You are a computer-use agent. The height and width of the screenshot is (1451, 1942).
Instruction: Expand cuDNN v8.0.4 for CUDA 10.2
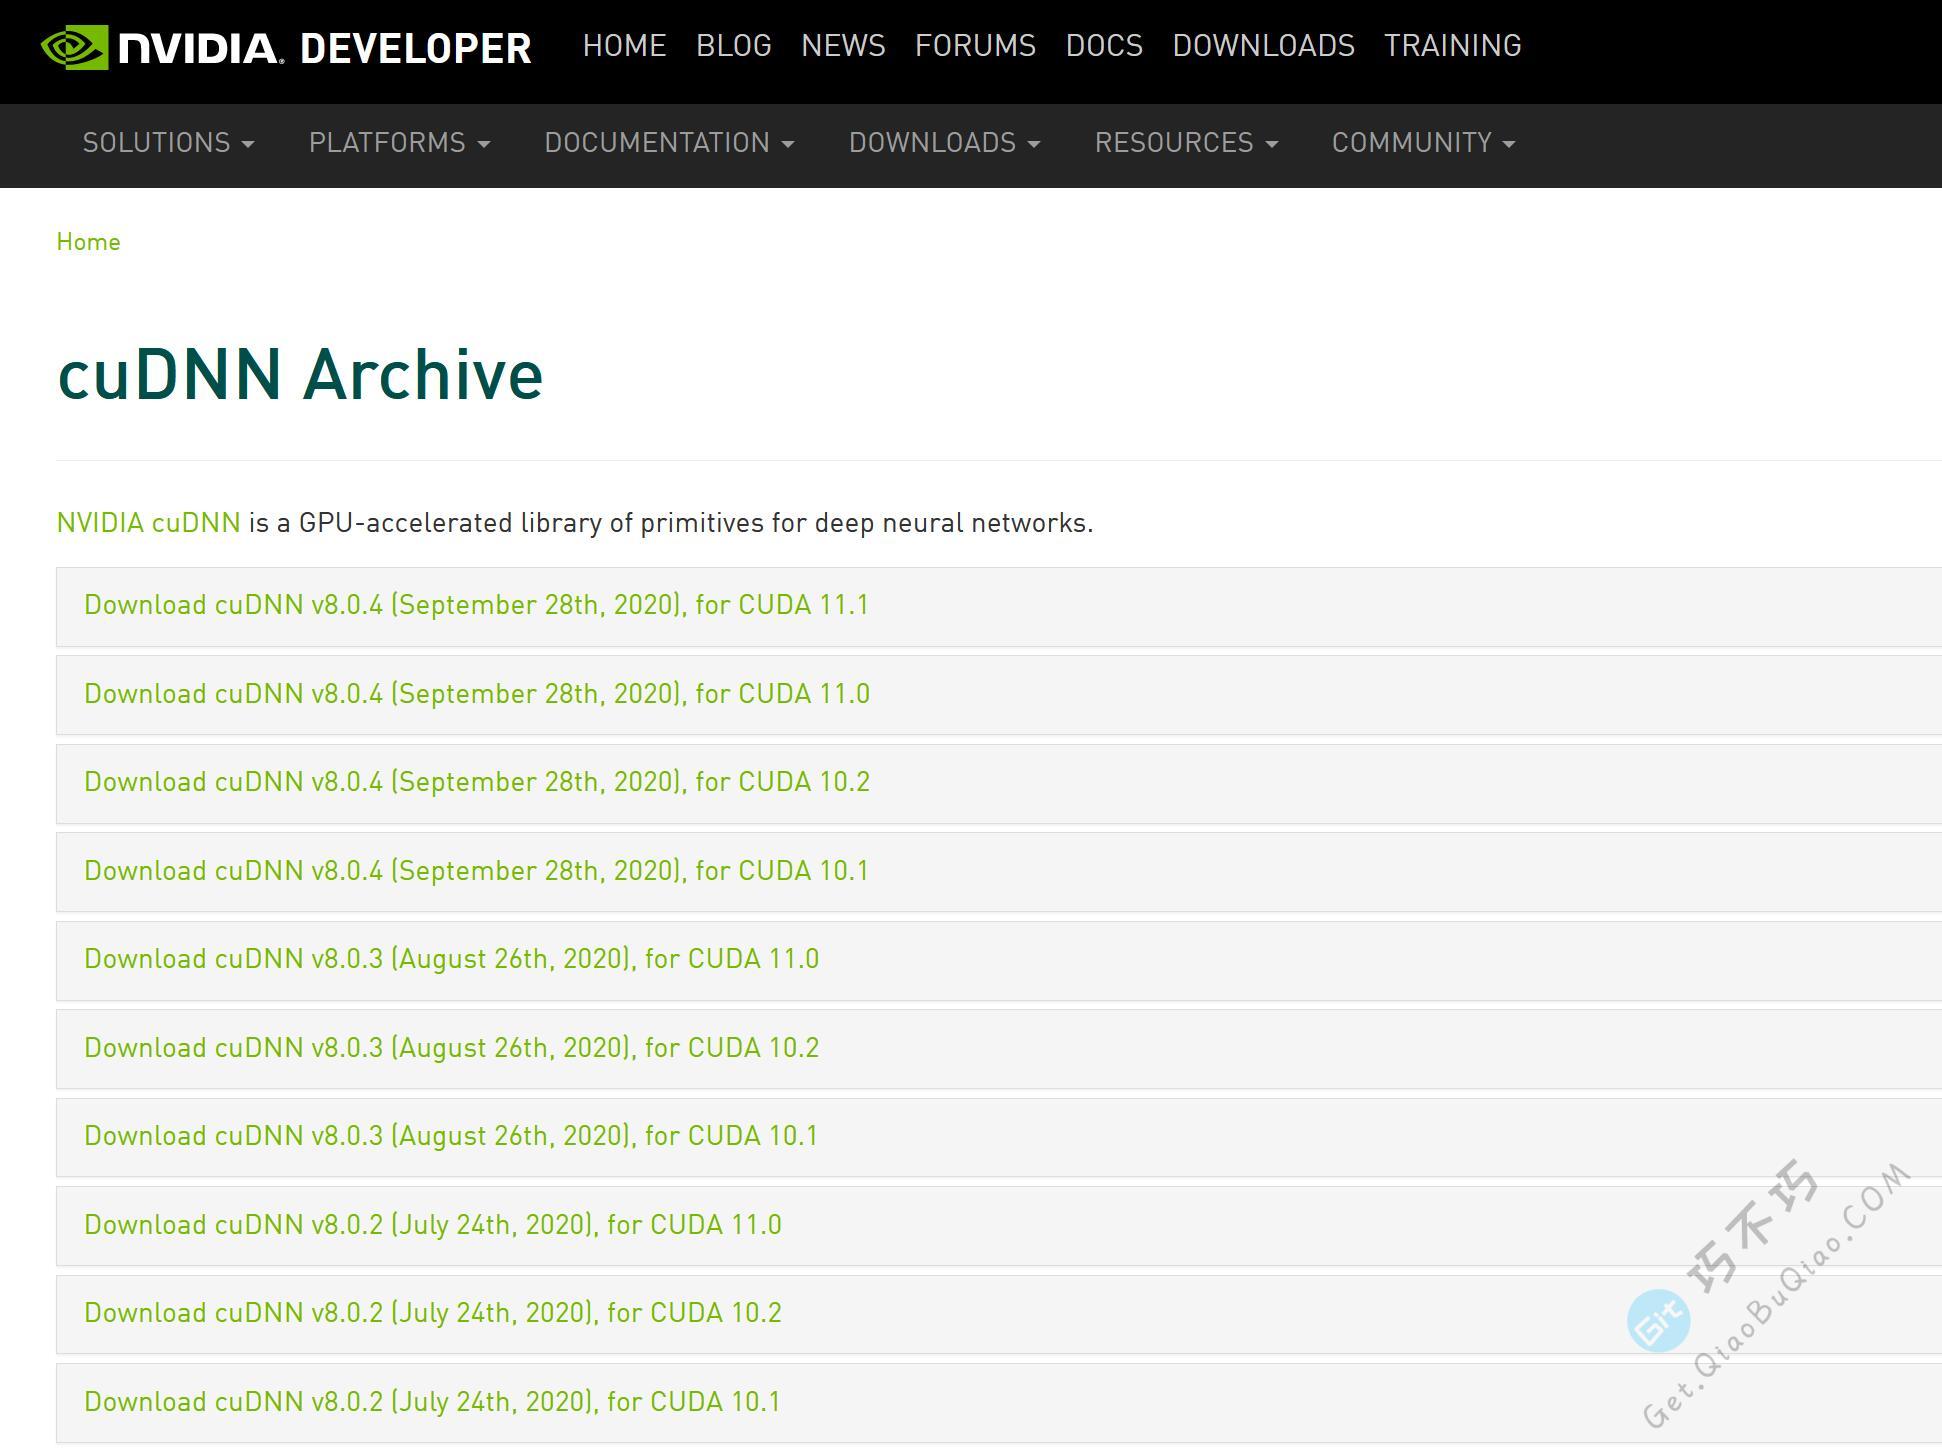[476, 782]
